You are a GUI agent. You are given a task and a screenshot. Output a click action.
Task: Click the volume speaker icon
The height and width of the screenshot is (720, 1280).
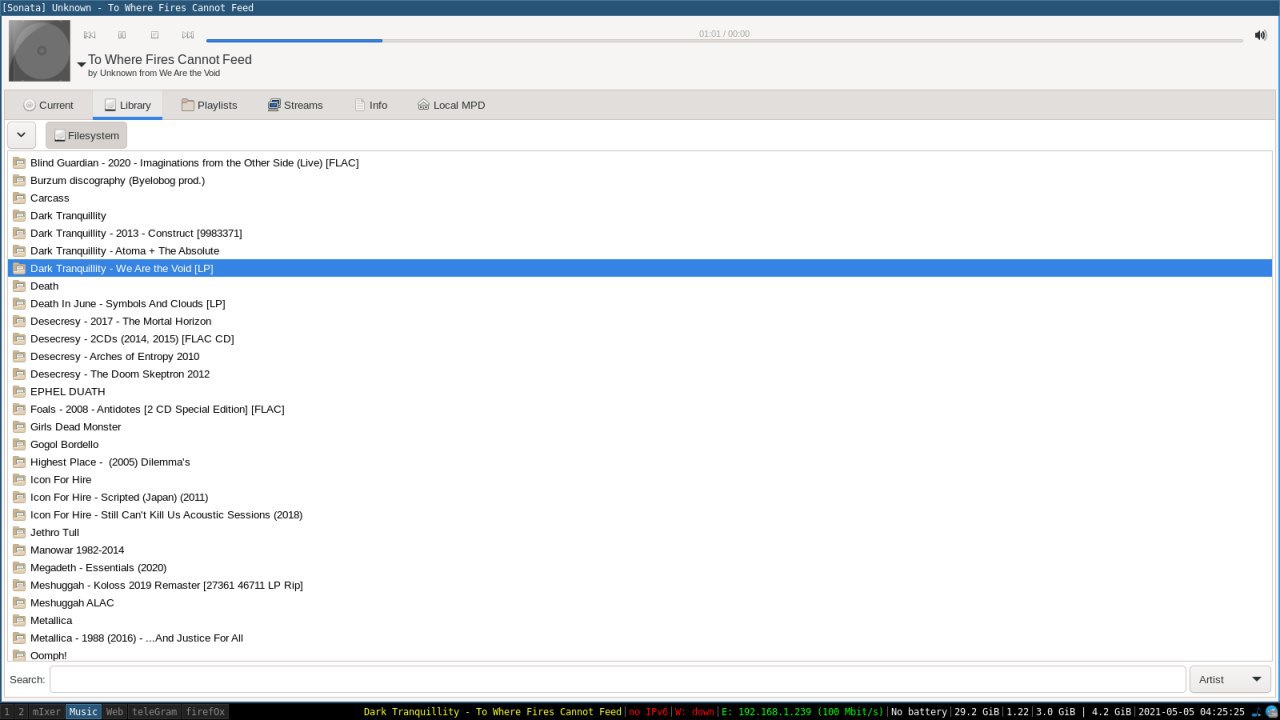1261,36
